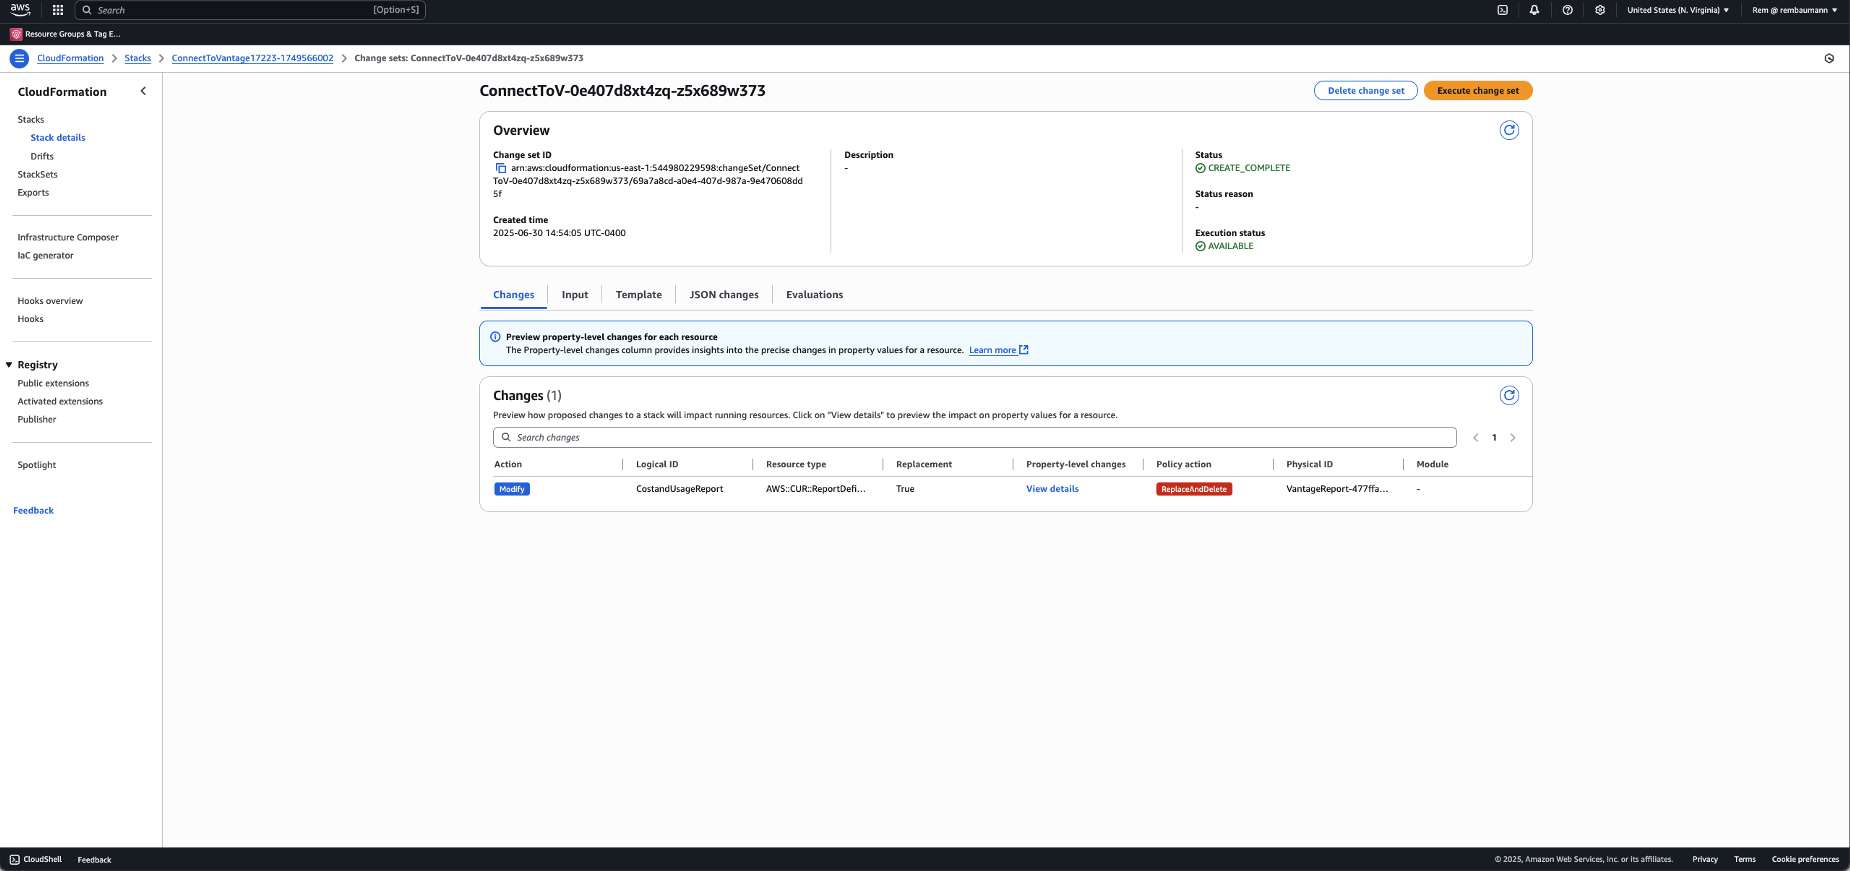
Task: Open Exports in the sidebar
Action: point(33,193)
